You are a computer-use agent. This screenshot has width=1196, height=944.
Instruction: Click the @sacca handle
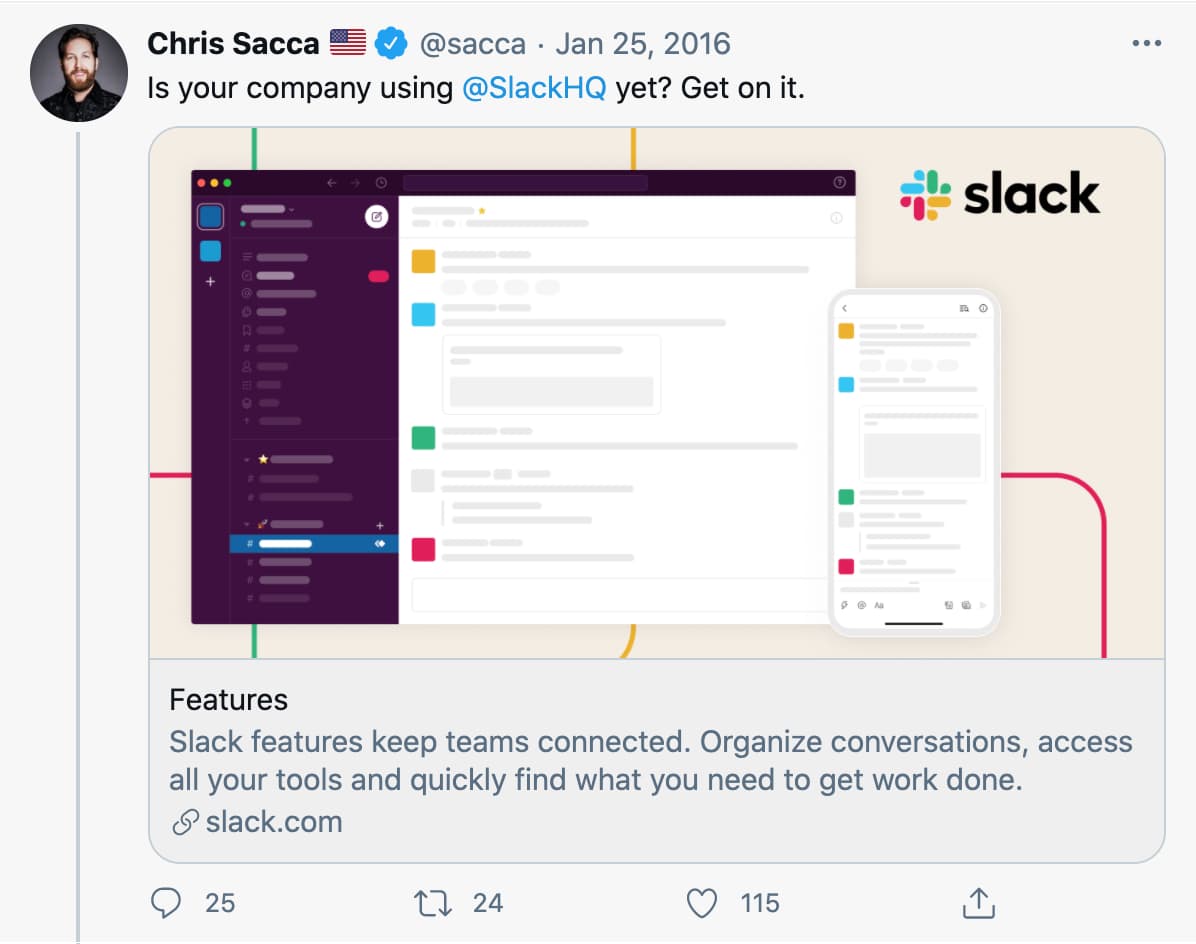473,44
